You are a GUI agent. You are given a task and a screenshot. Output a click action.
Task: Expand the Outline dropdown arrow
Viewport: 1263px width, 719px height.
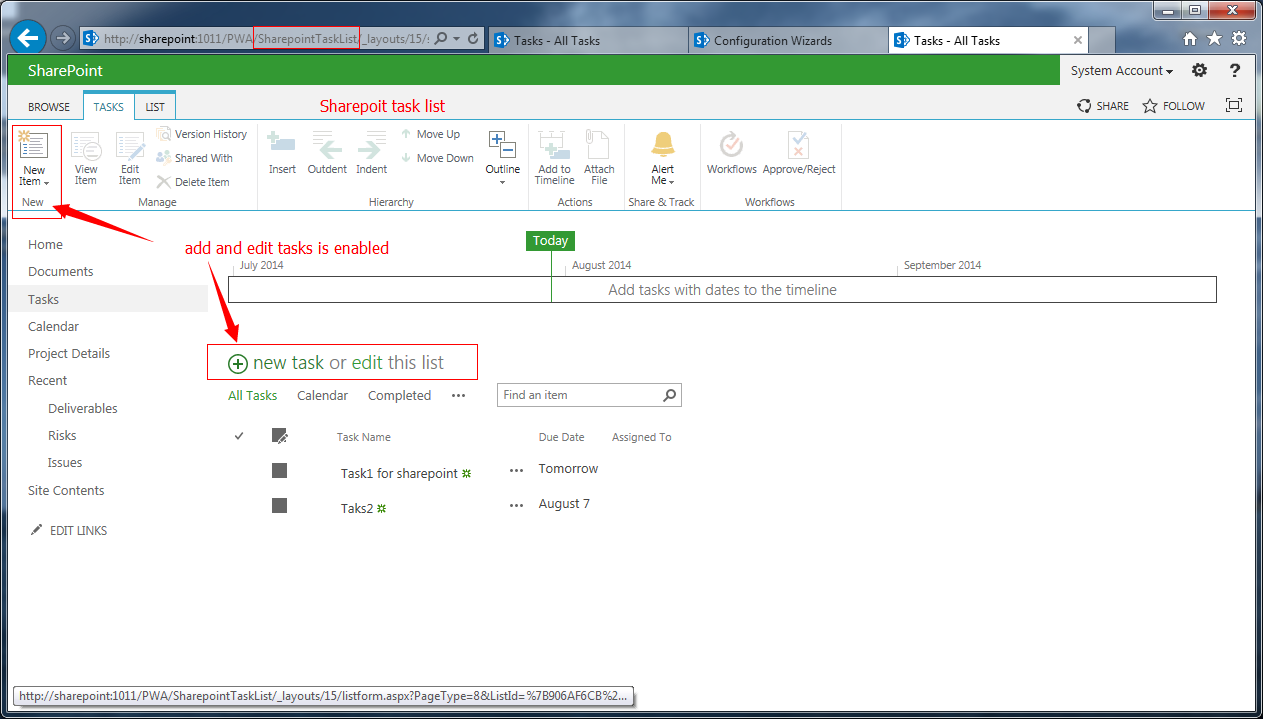pyautogui.click(x=502, y=183)
